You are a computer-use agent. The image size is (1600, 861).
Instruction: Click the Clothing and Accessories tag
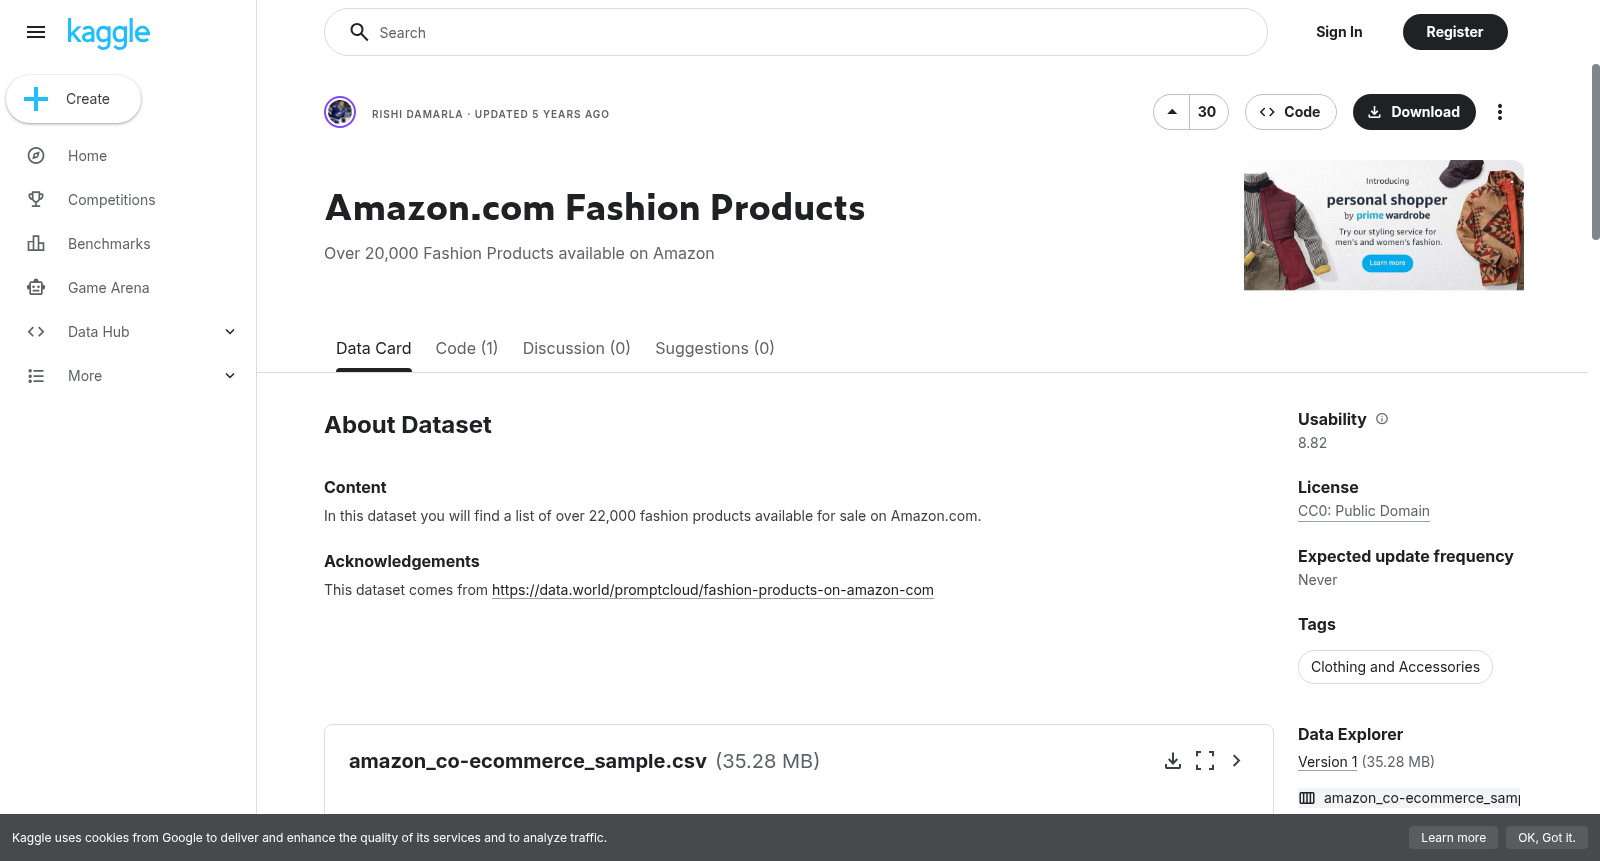coord(1395,667)
